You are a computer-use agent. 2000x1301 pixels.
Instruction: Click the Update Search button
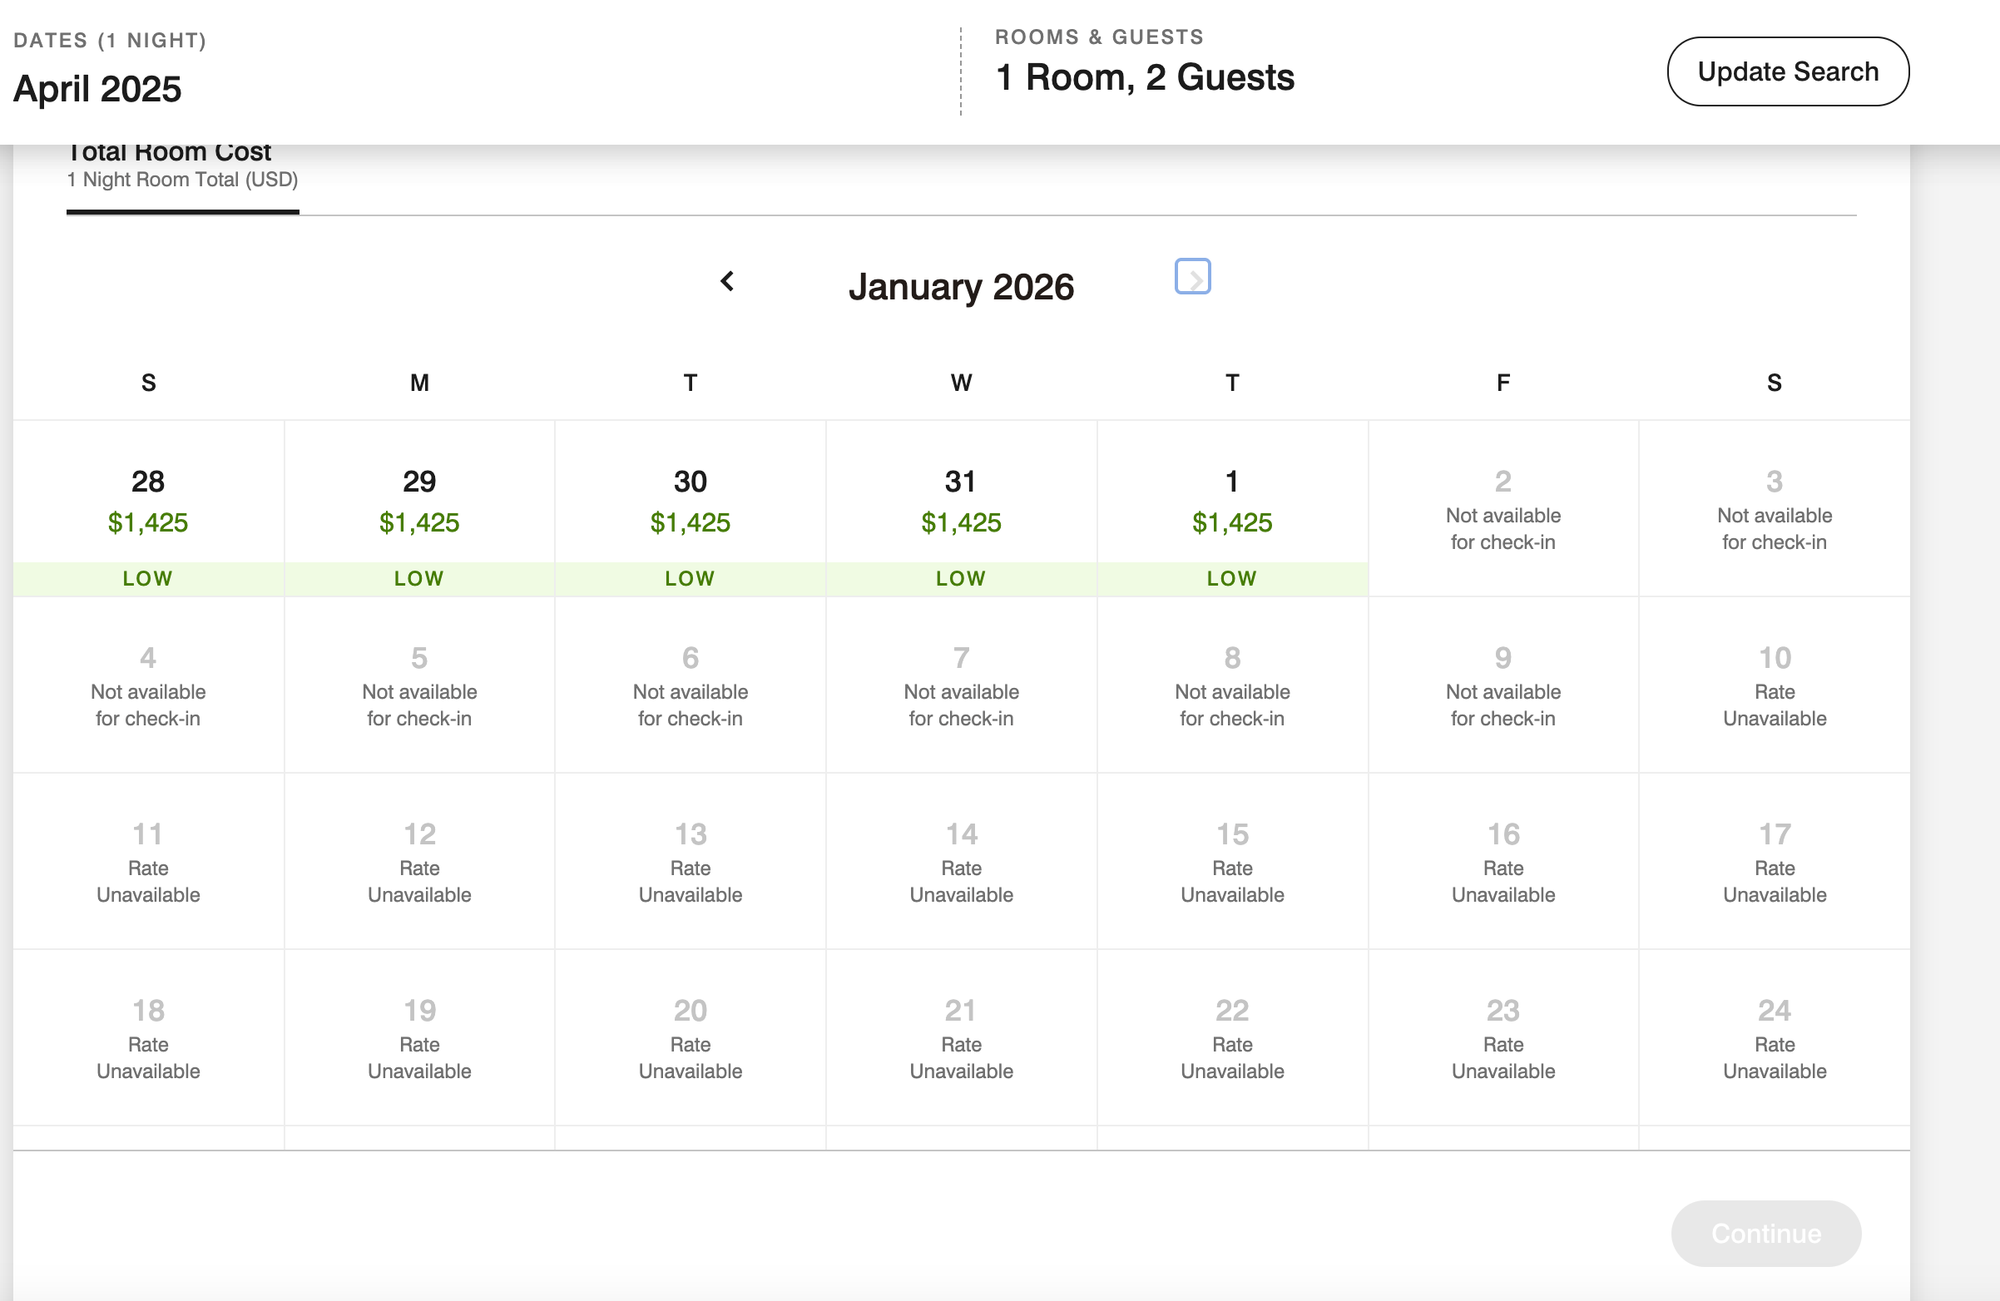click(x=1787, y=72)
